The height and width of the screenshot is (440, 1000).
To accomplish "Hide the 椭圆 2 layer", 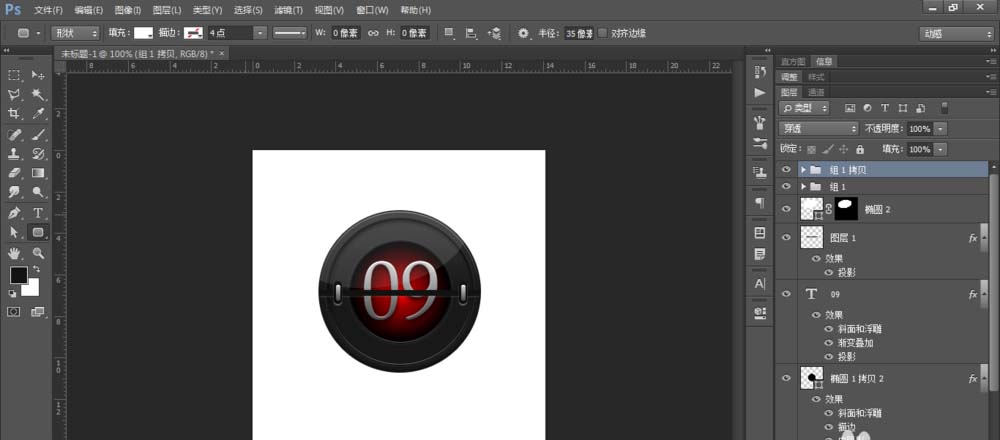I will point(786,208).
